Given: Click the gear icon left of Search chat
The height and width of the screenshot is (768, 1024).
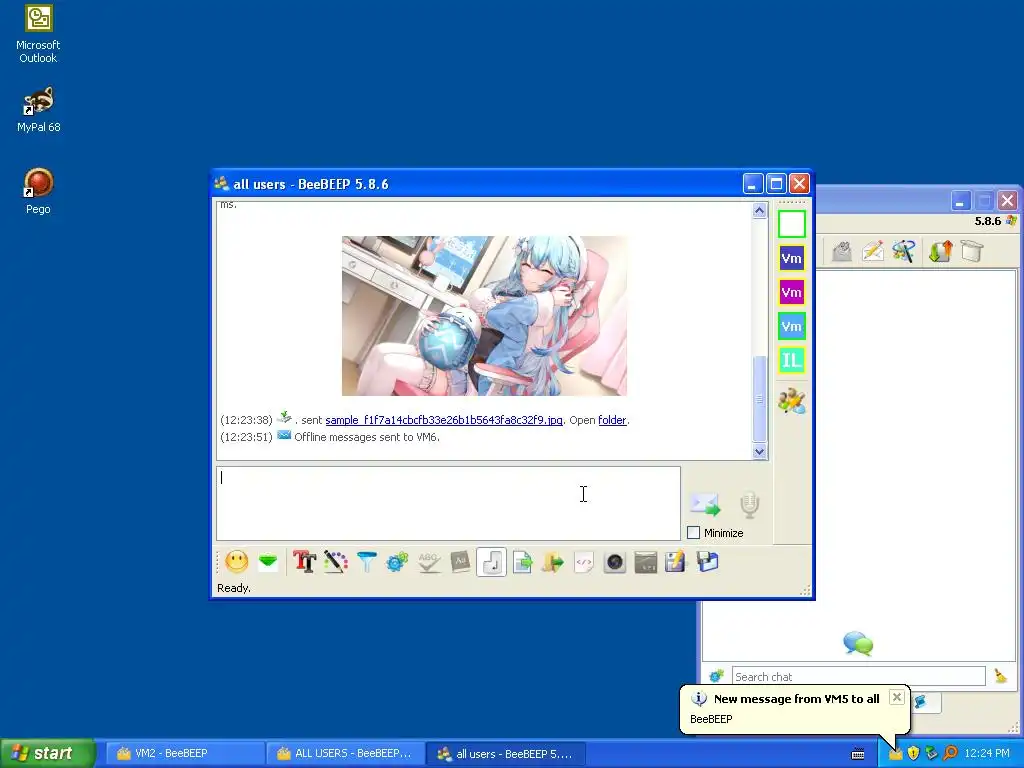Looking at the screenshot, I should [716, 676].
